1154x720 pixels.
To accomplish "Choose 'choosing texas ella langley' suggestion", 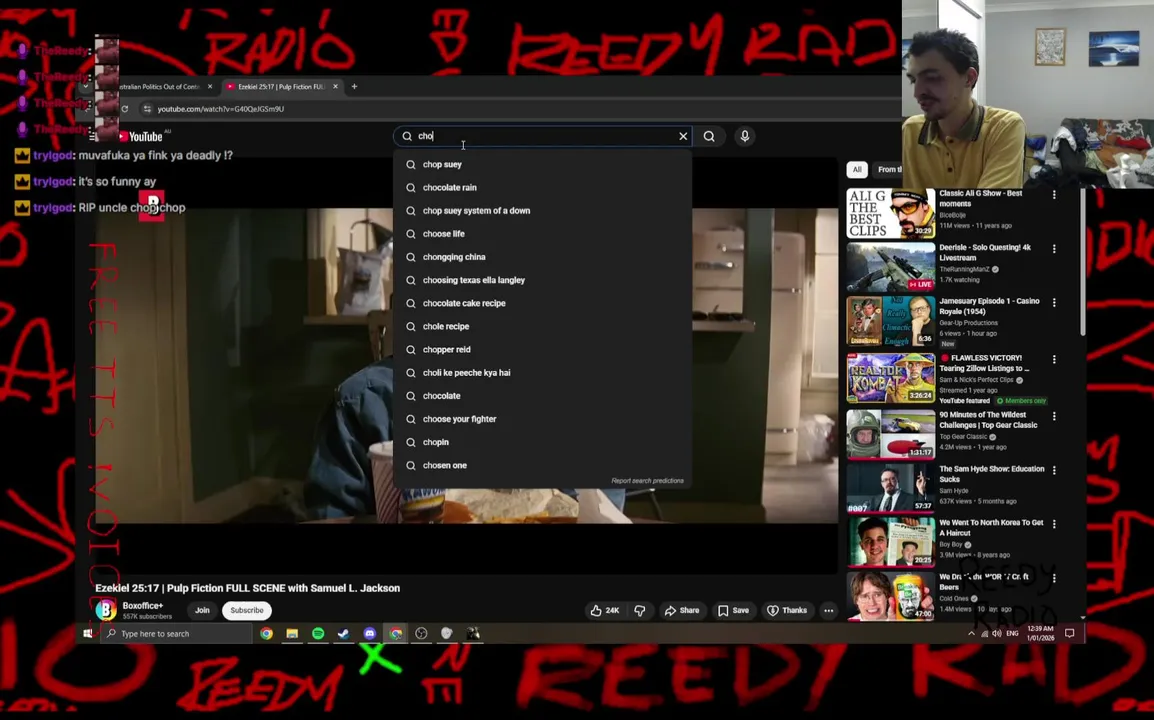I will [543, 280].
